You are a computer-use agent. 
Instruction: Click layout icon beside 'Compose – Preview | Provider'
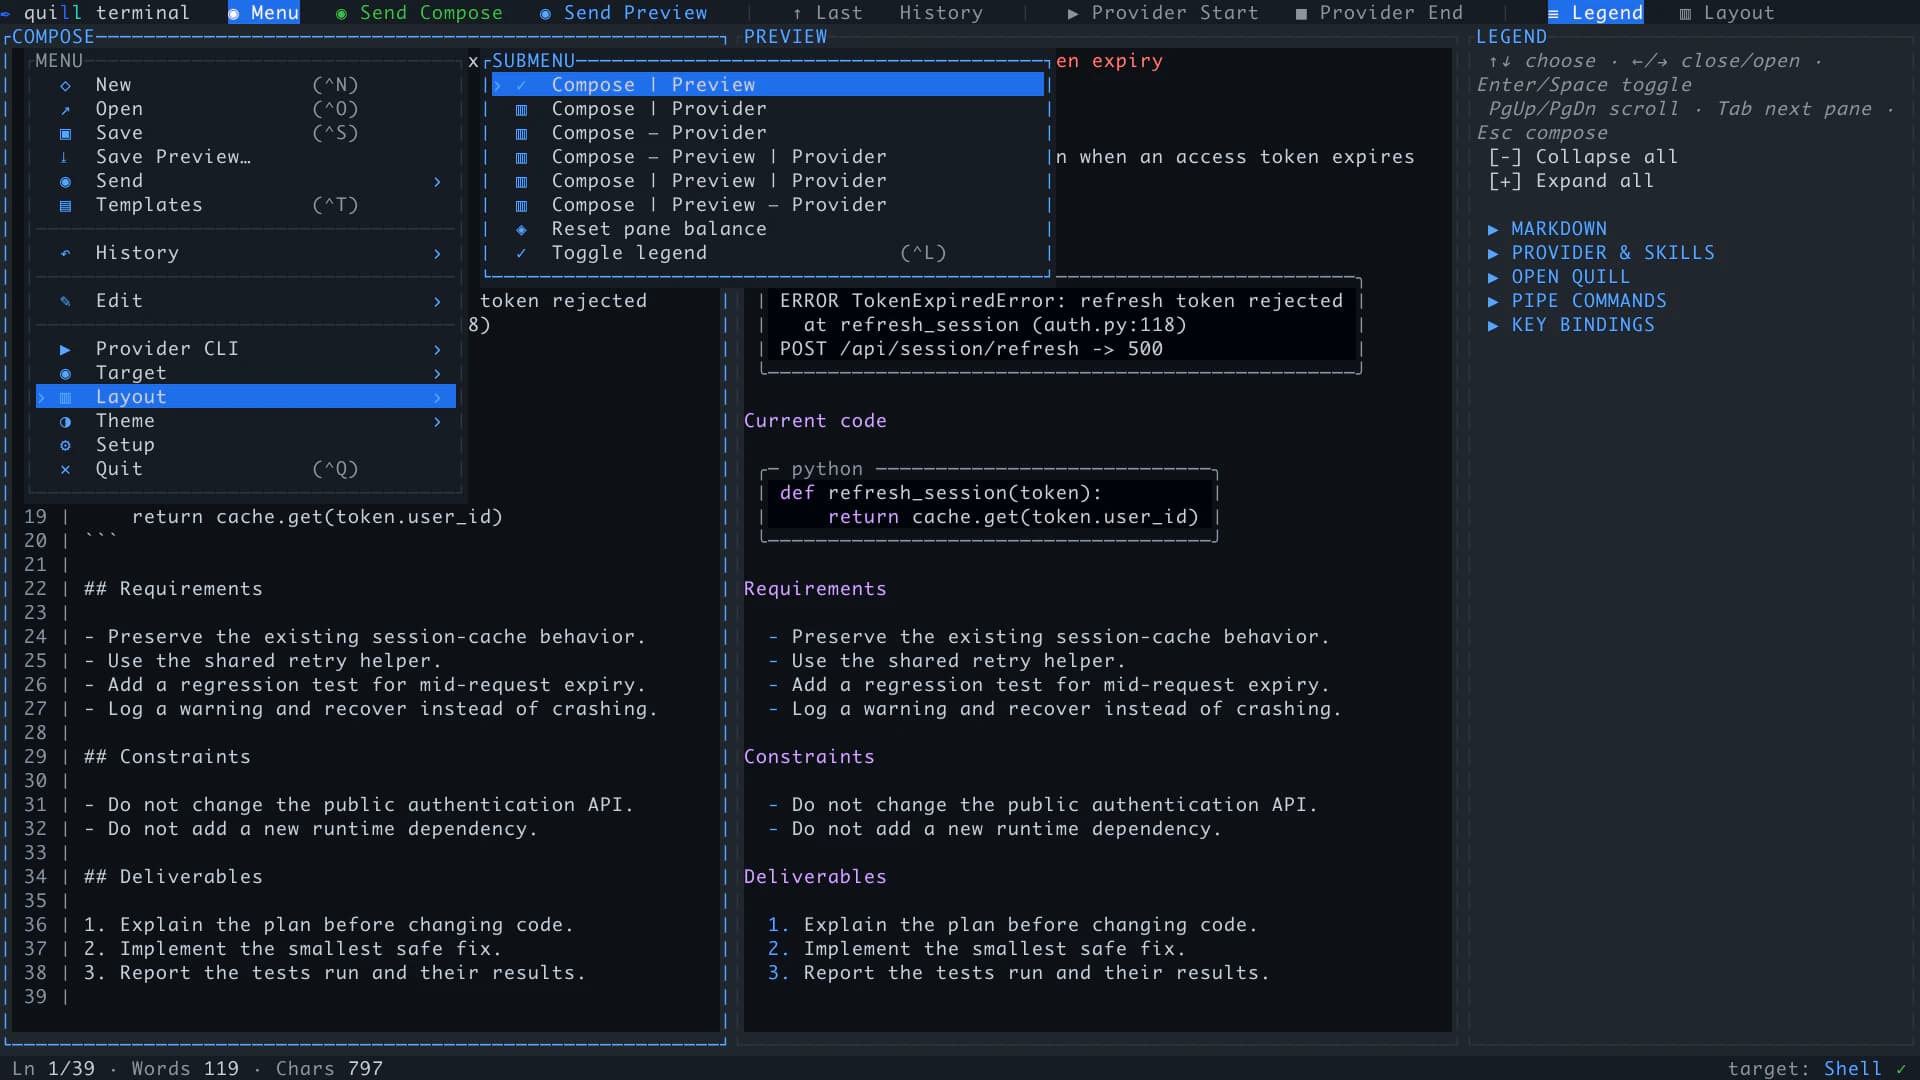coord(521,157)
